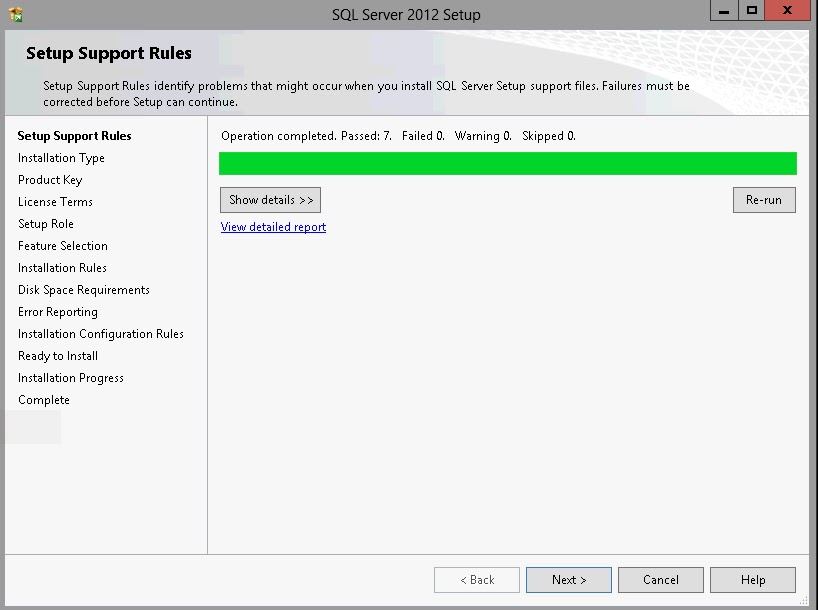Open the View detailed report link

(273, 227)
